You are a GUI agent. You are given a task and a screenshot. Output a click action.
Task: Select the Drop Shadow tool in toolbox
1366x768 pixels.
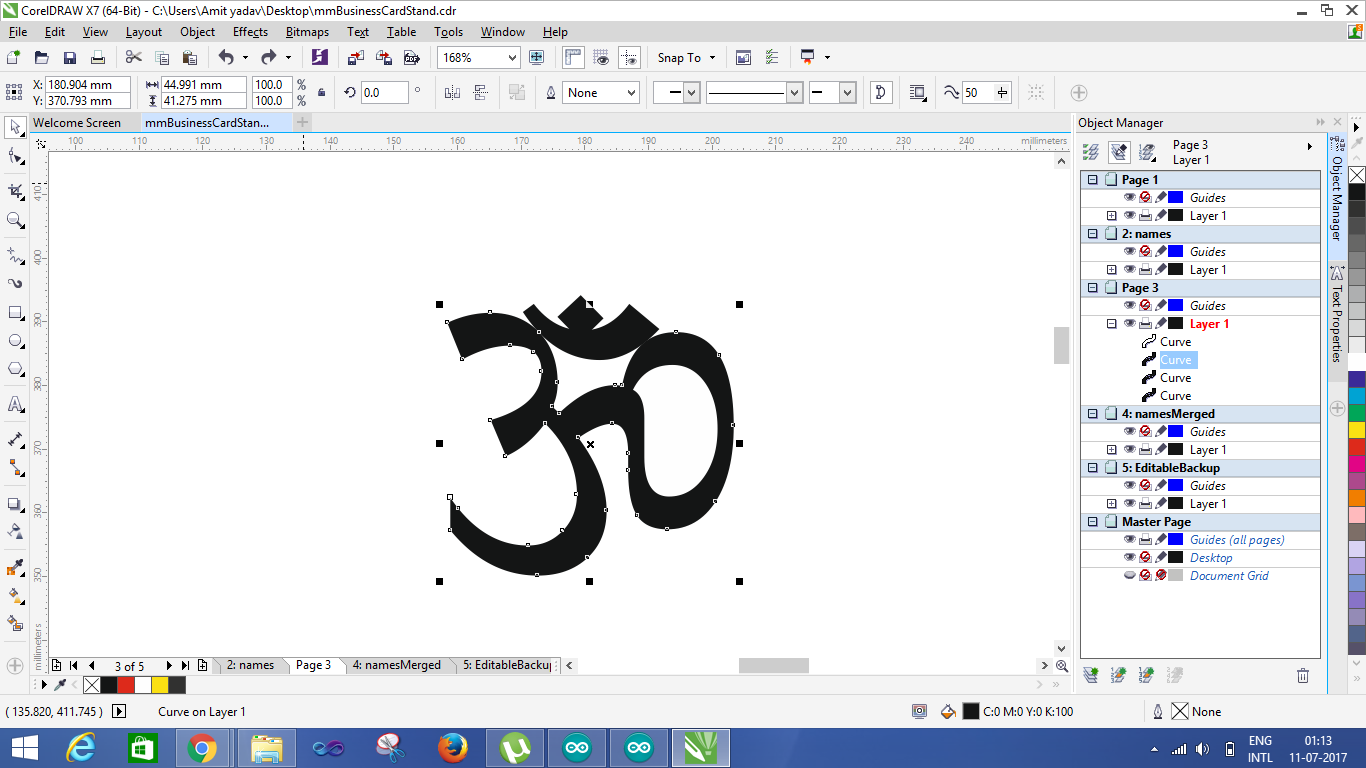pyautogui.click(x=15, y=504)
